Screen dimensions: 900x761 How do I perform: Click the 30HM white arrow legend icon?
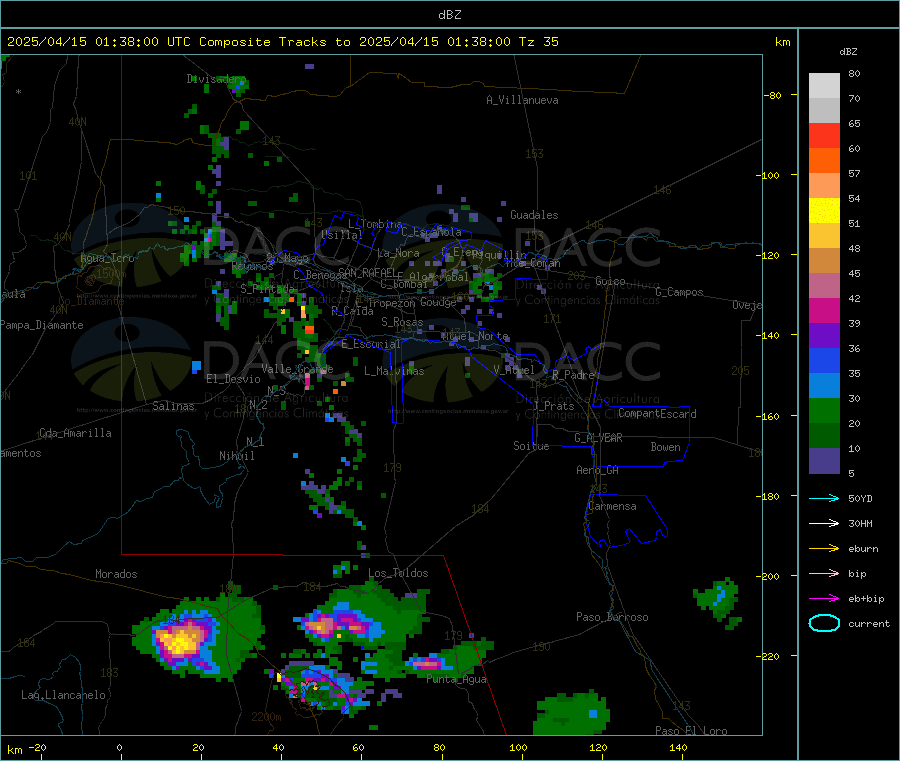(x=824, y=523)
